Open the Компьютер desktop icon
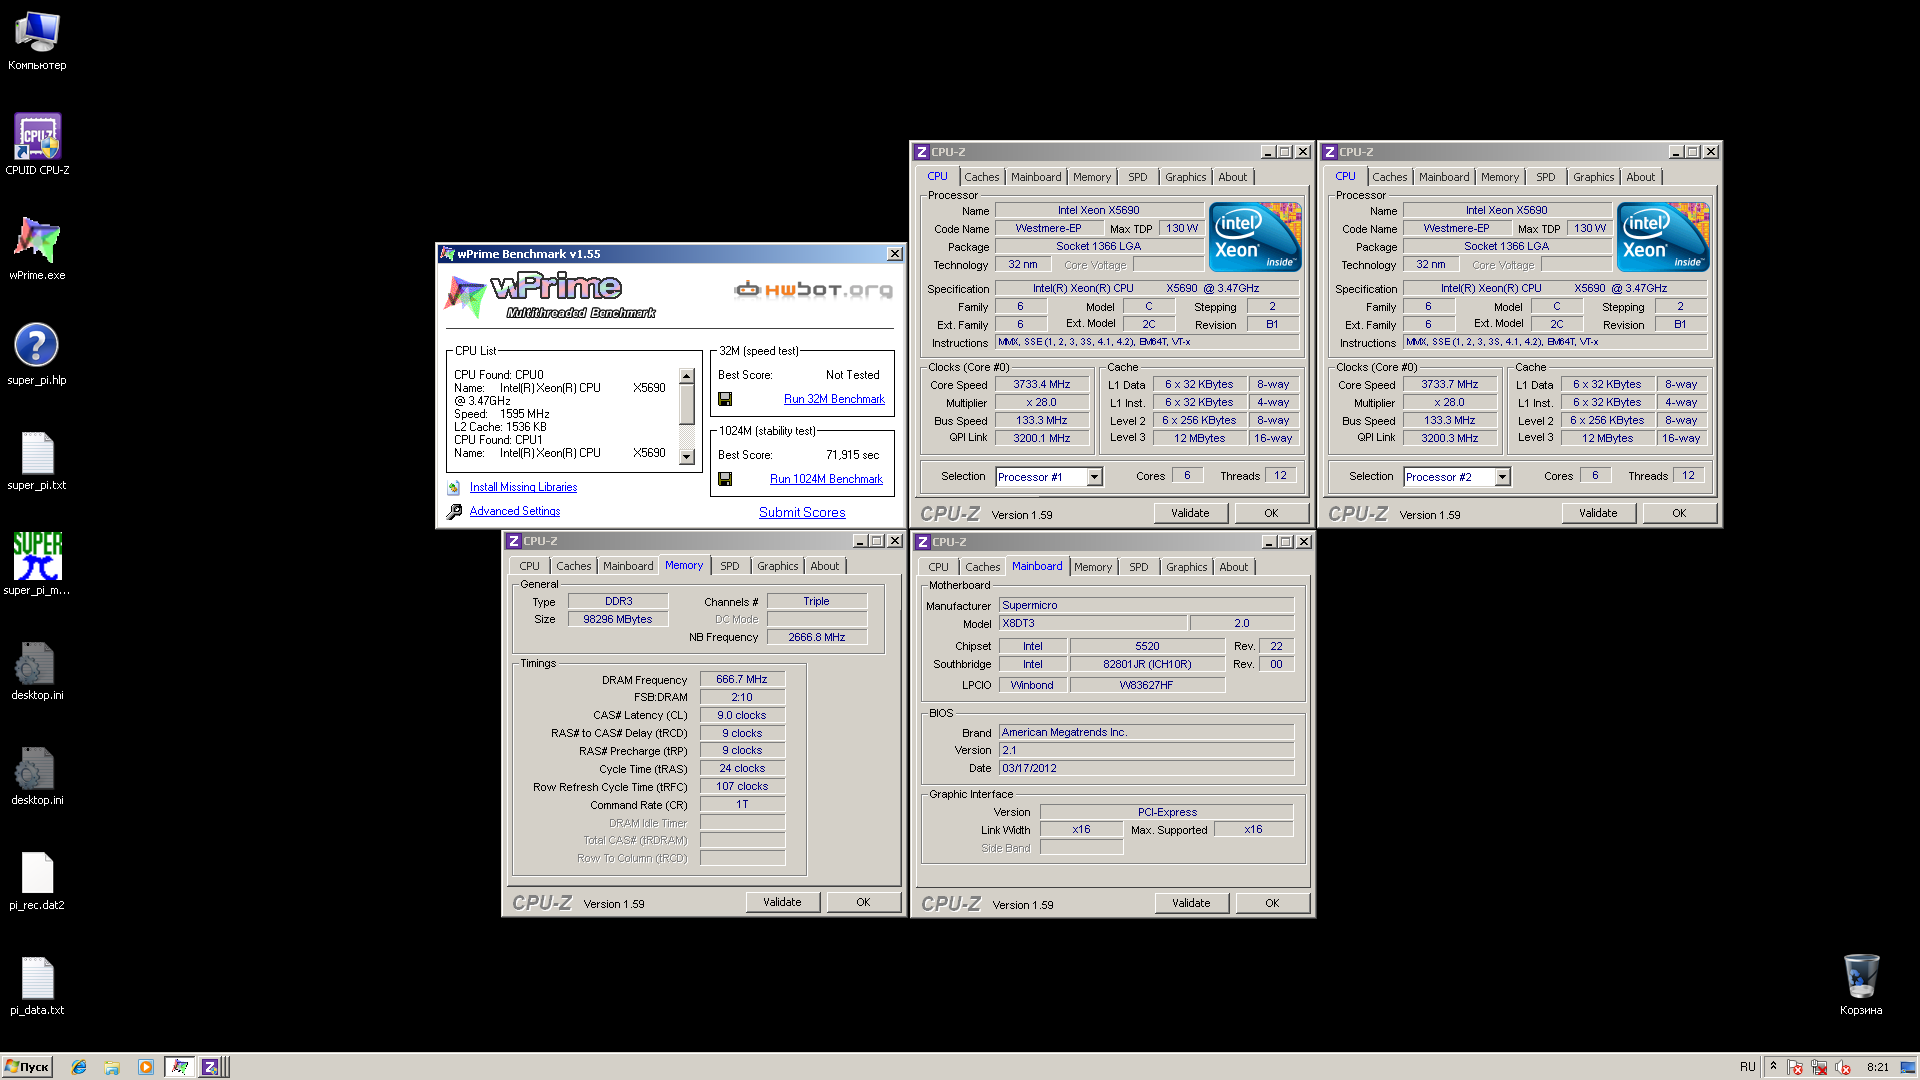The height and width of the screenshot is (1080, 1920). 37,40
